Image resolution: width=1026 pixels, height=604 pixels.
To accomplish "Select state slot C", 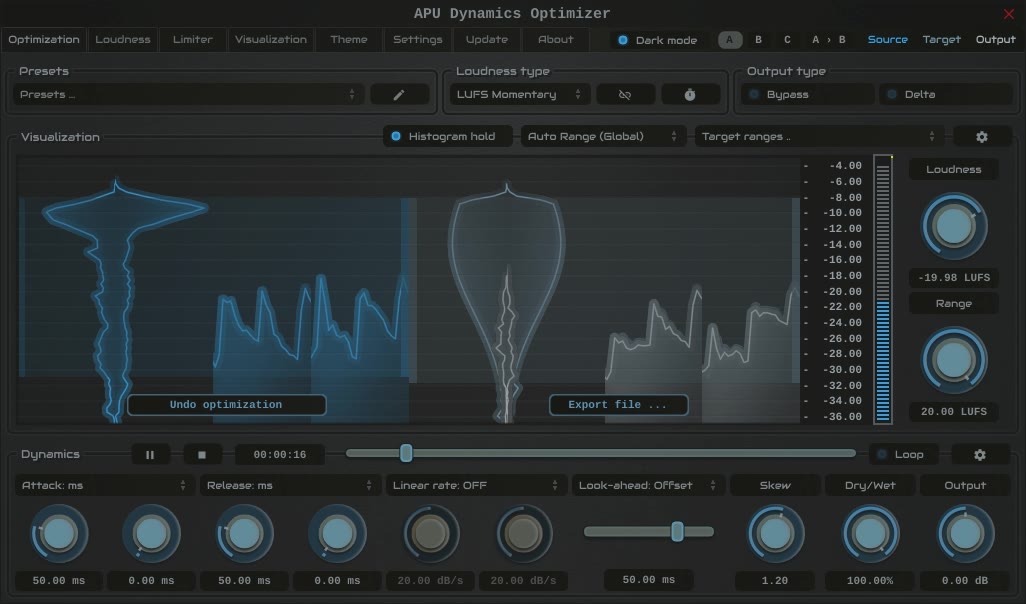I will pos(787,40).
